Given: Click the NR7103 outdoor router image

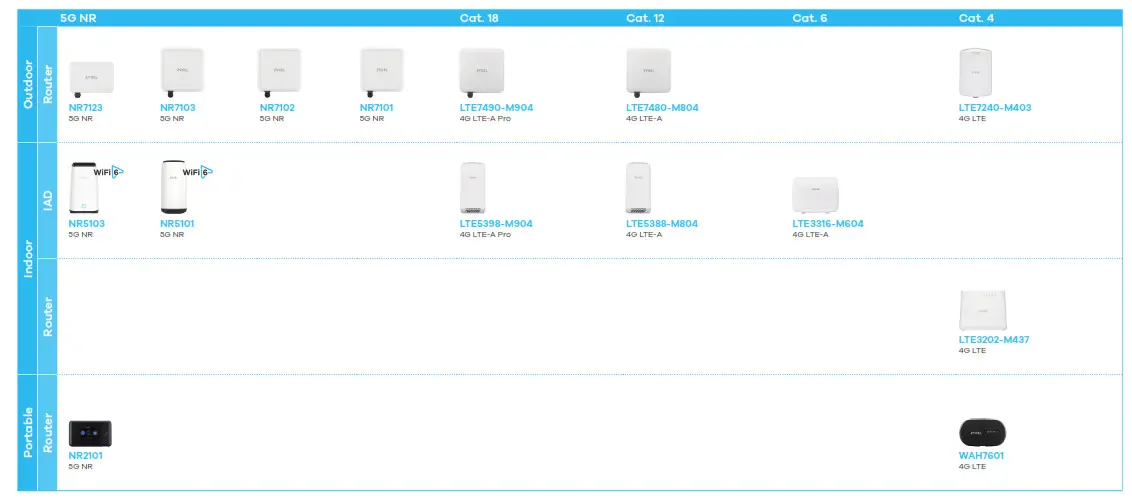Looking at the screenshot, I should point(181,72).
